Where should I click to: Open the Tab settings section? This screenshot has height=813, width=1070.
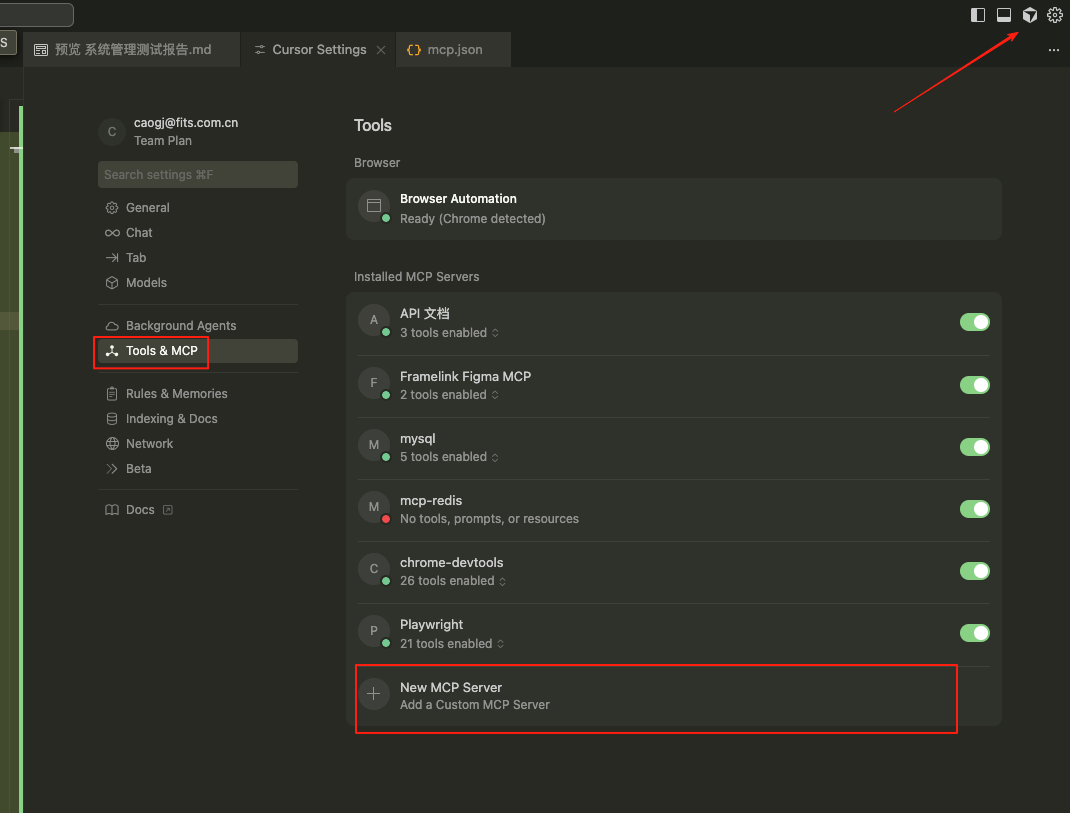click(198, 258)
